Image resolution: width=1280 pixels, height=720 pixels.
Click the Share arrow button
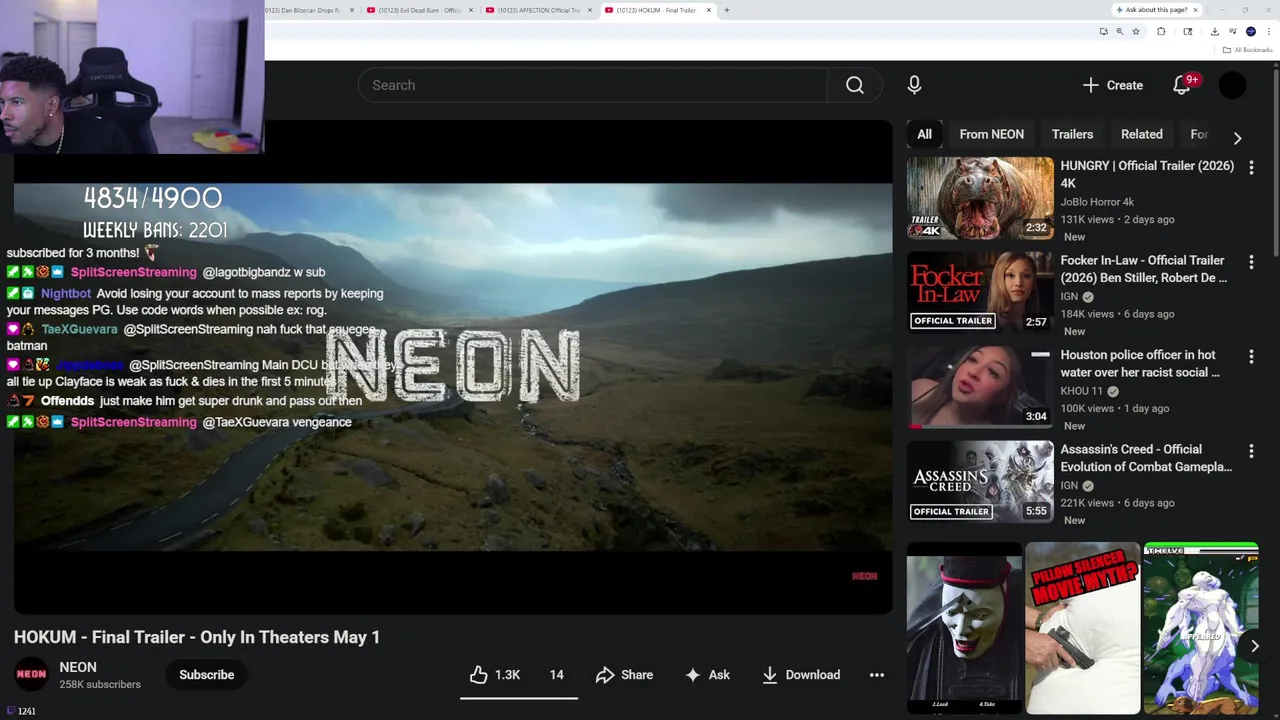point(624,675)
